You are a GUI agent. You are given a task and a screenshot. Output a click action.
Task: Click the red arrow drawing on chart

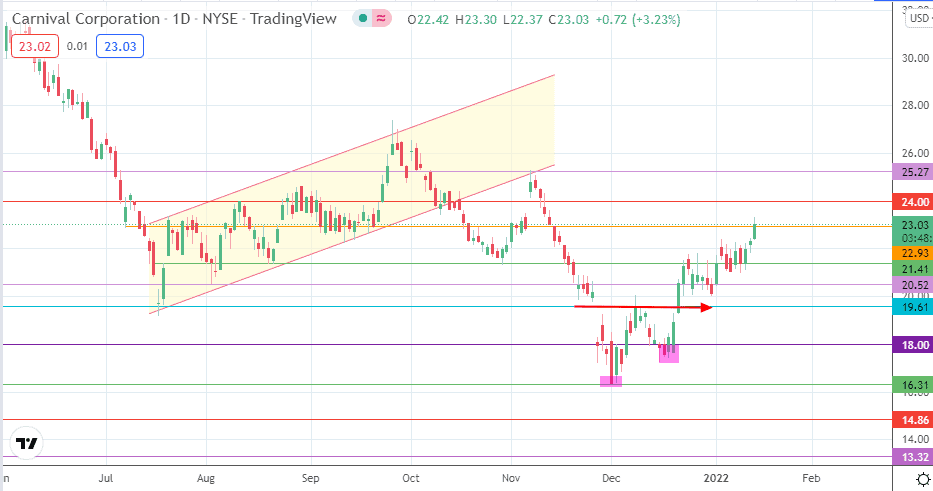coord(643,307)
